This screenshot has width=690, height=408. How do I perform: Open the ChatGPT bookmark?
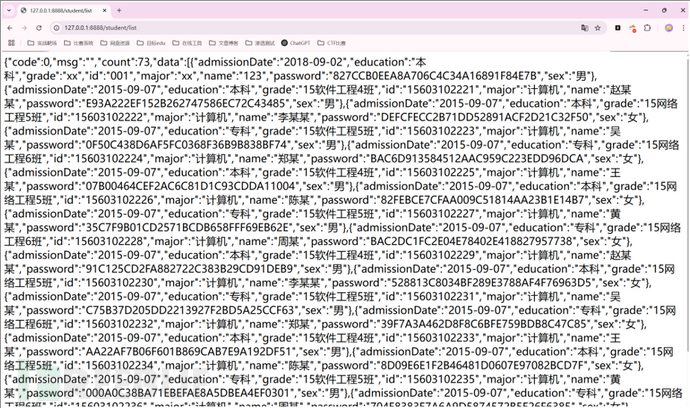pos(296,43)
